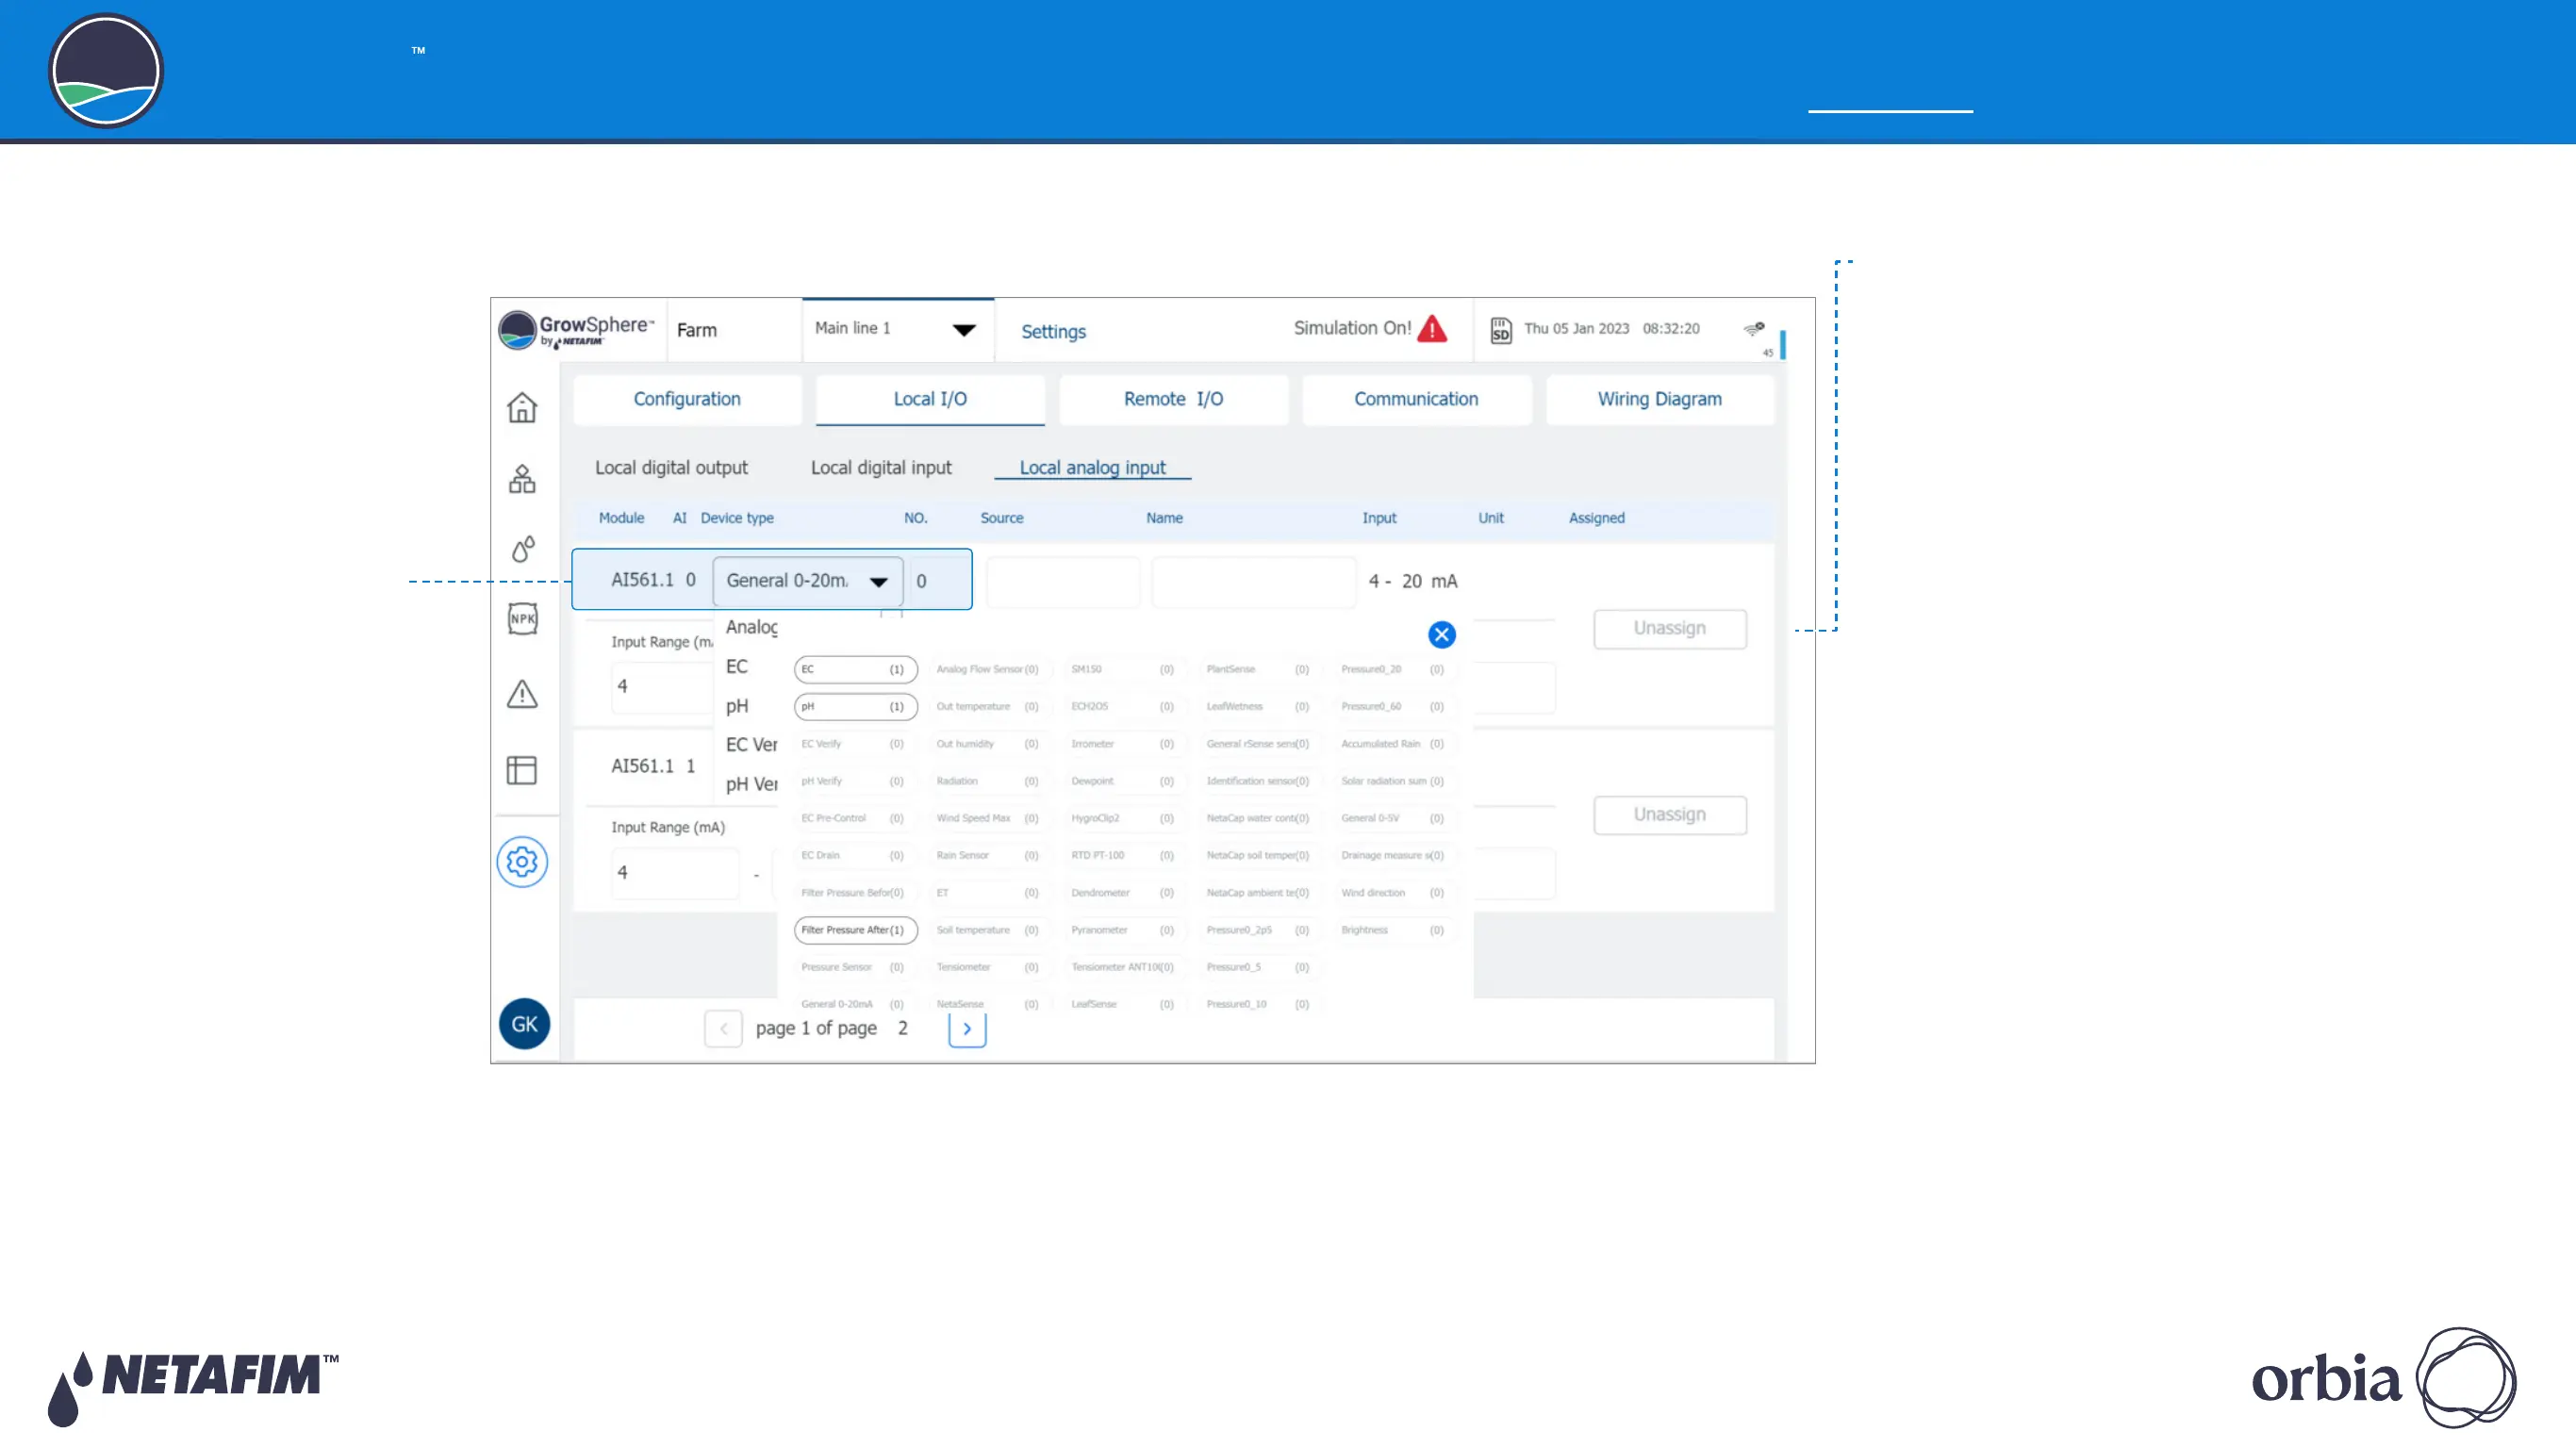Screen dimensions: 2576x1448
Task: Open the table layout sidebar icon
Action: point(522,770)
